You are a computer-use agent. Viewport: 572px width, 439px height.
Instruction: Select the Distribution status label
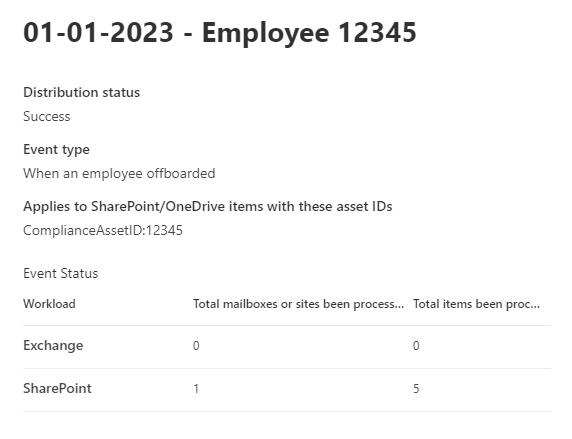coord(81,92)
